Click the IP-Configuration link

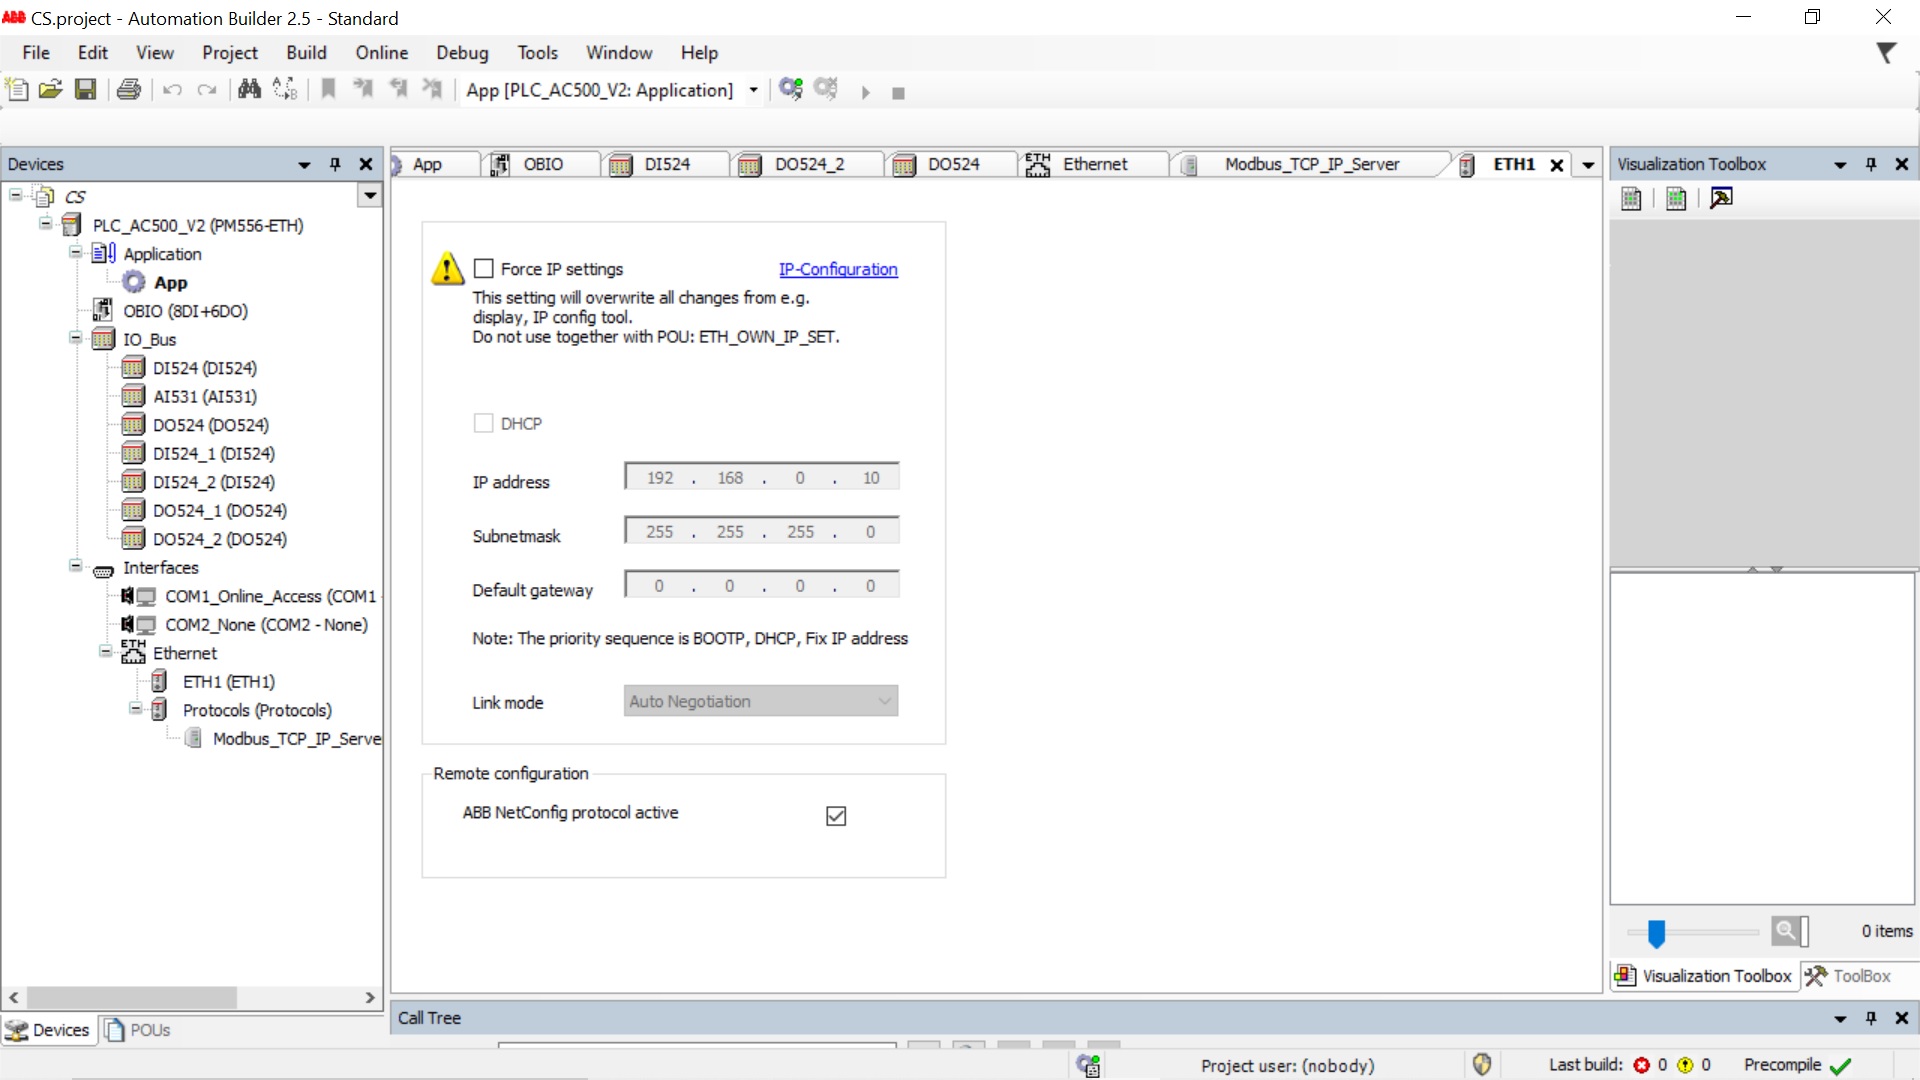coord(838,269)
